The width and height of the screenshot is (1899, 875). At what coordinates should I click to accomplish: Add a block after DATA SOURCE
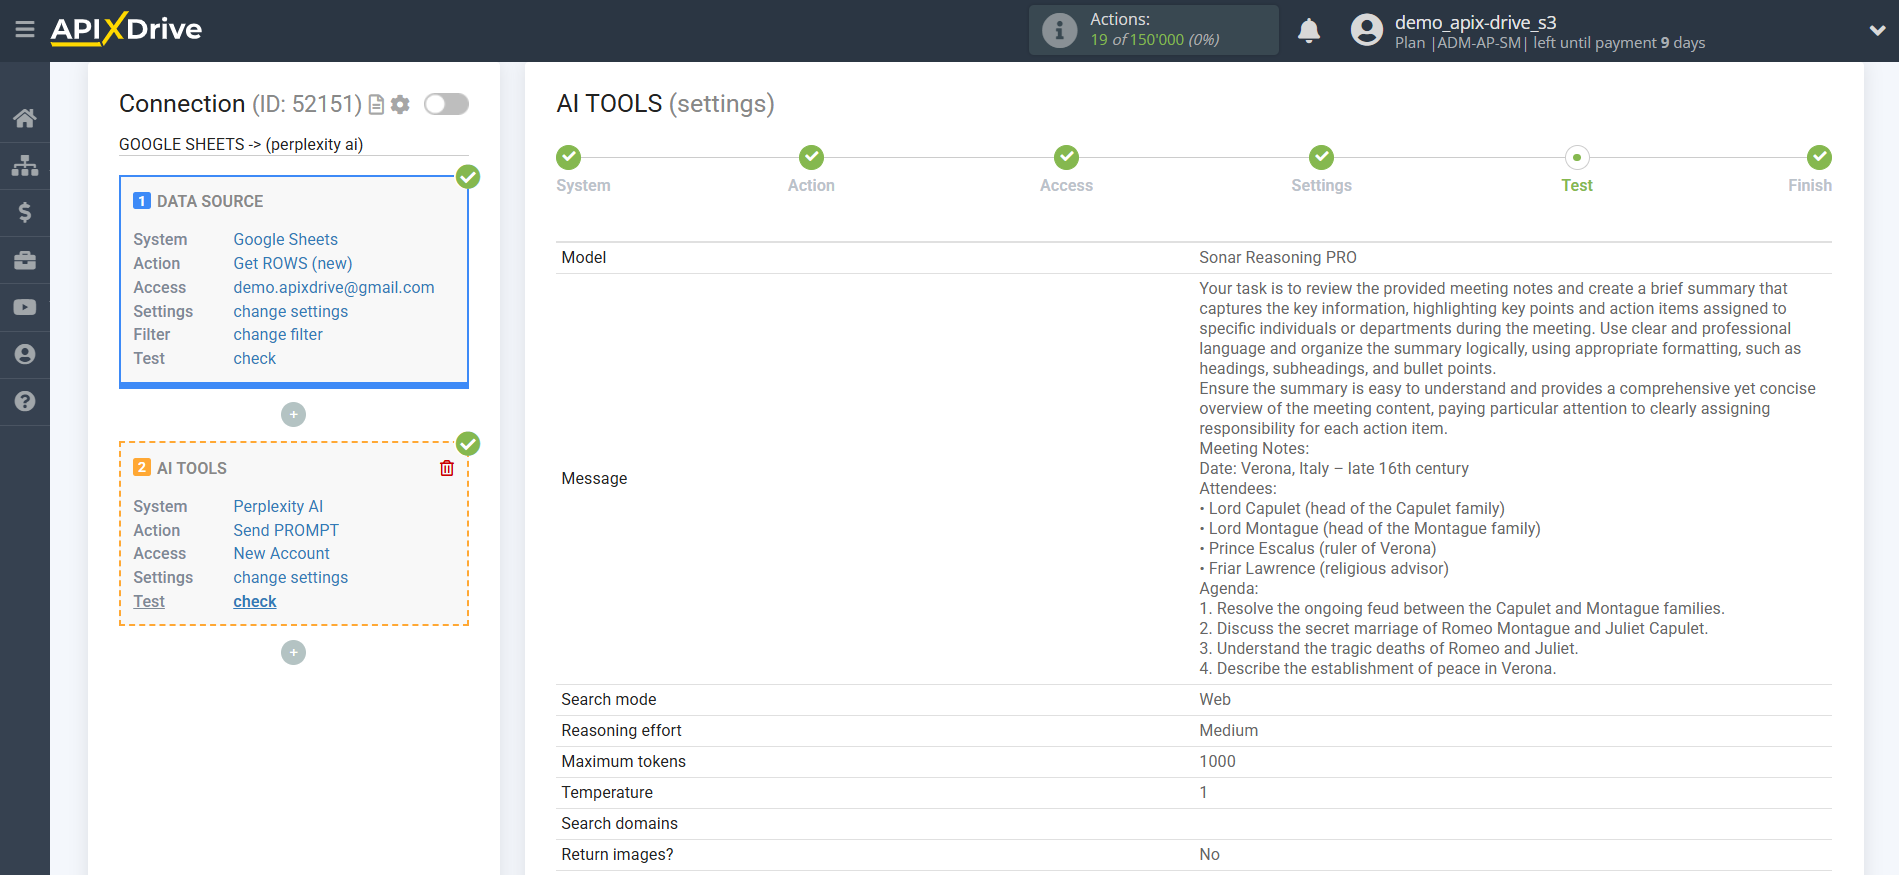coord(293,414)
